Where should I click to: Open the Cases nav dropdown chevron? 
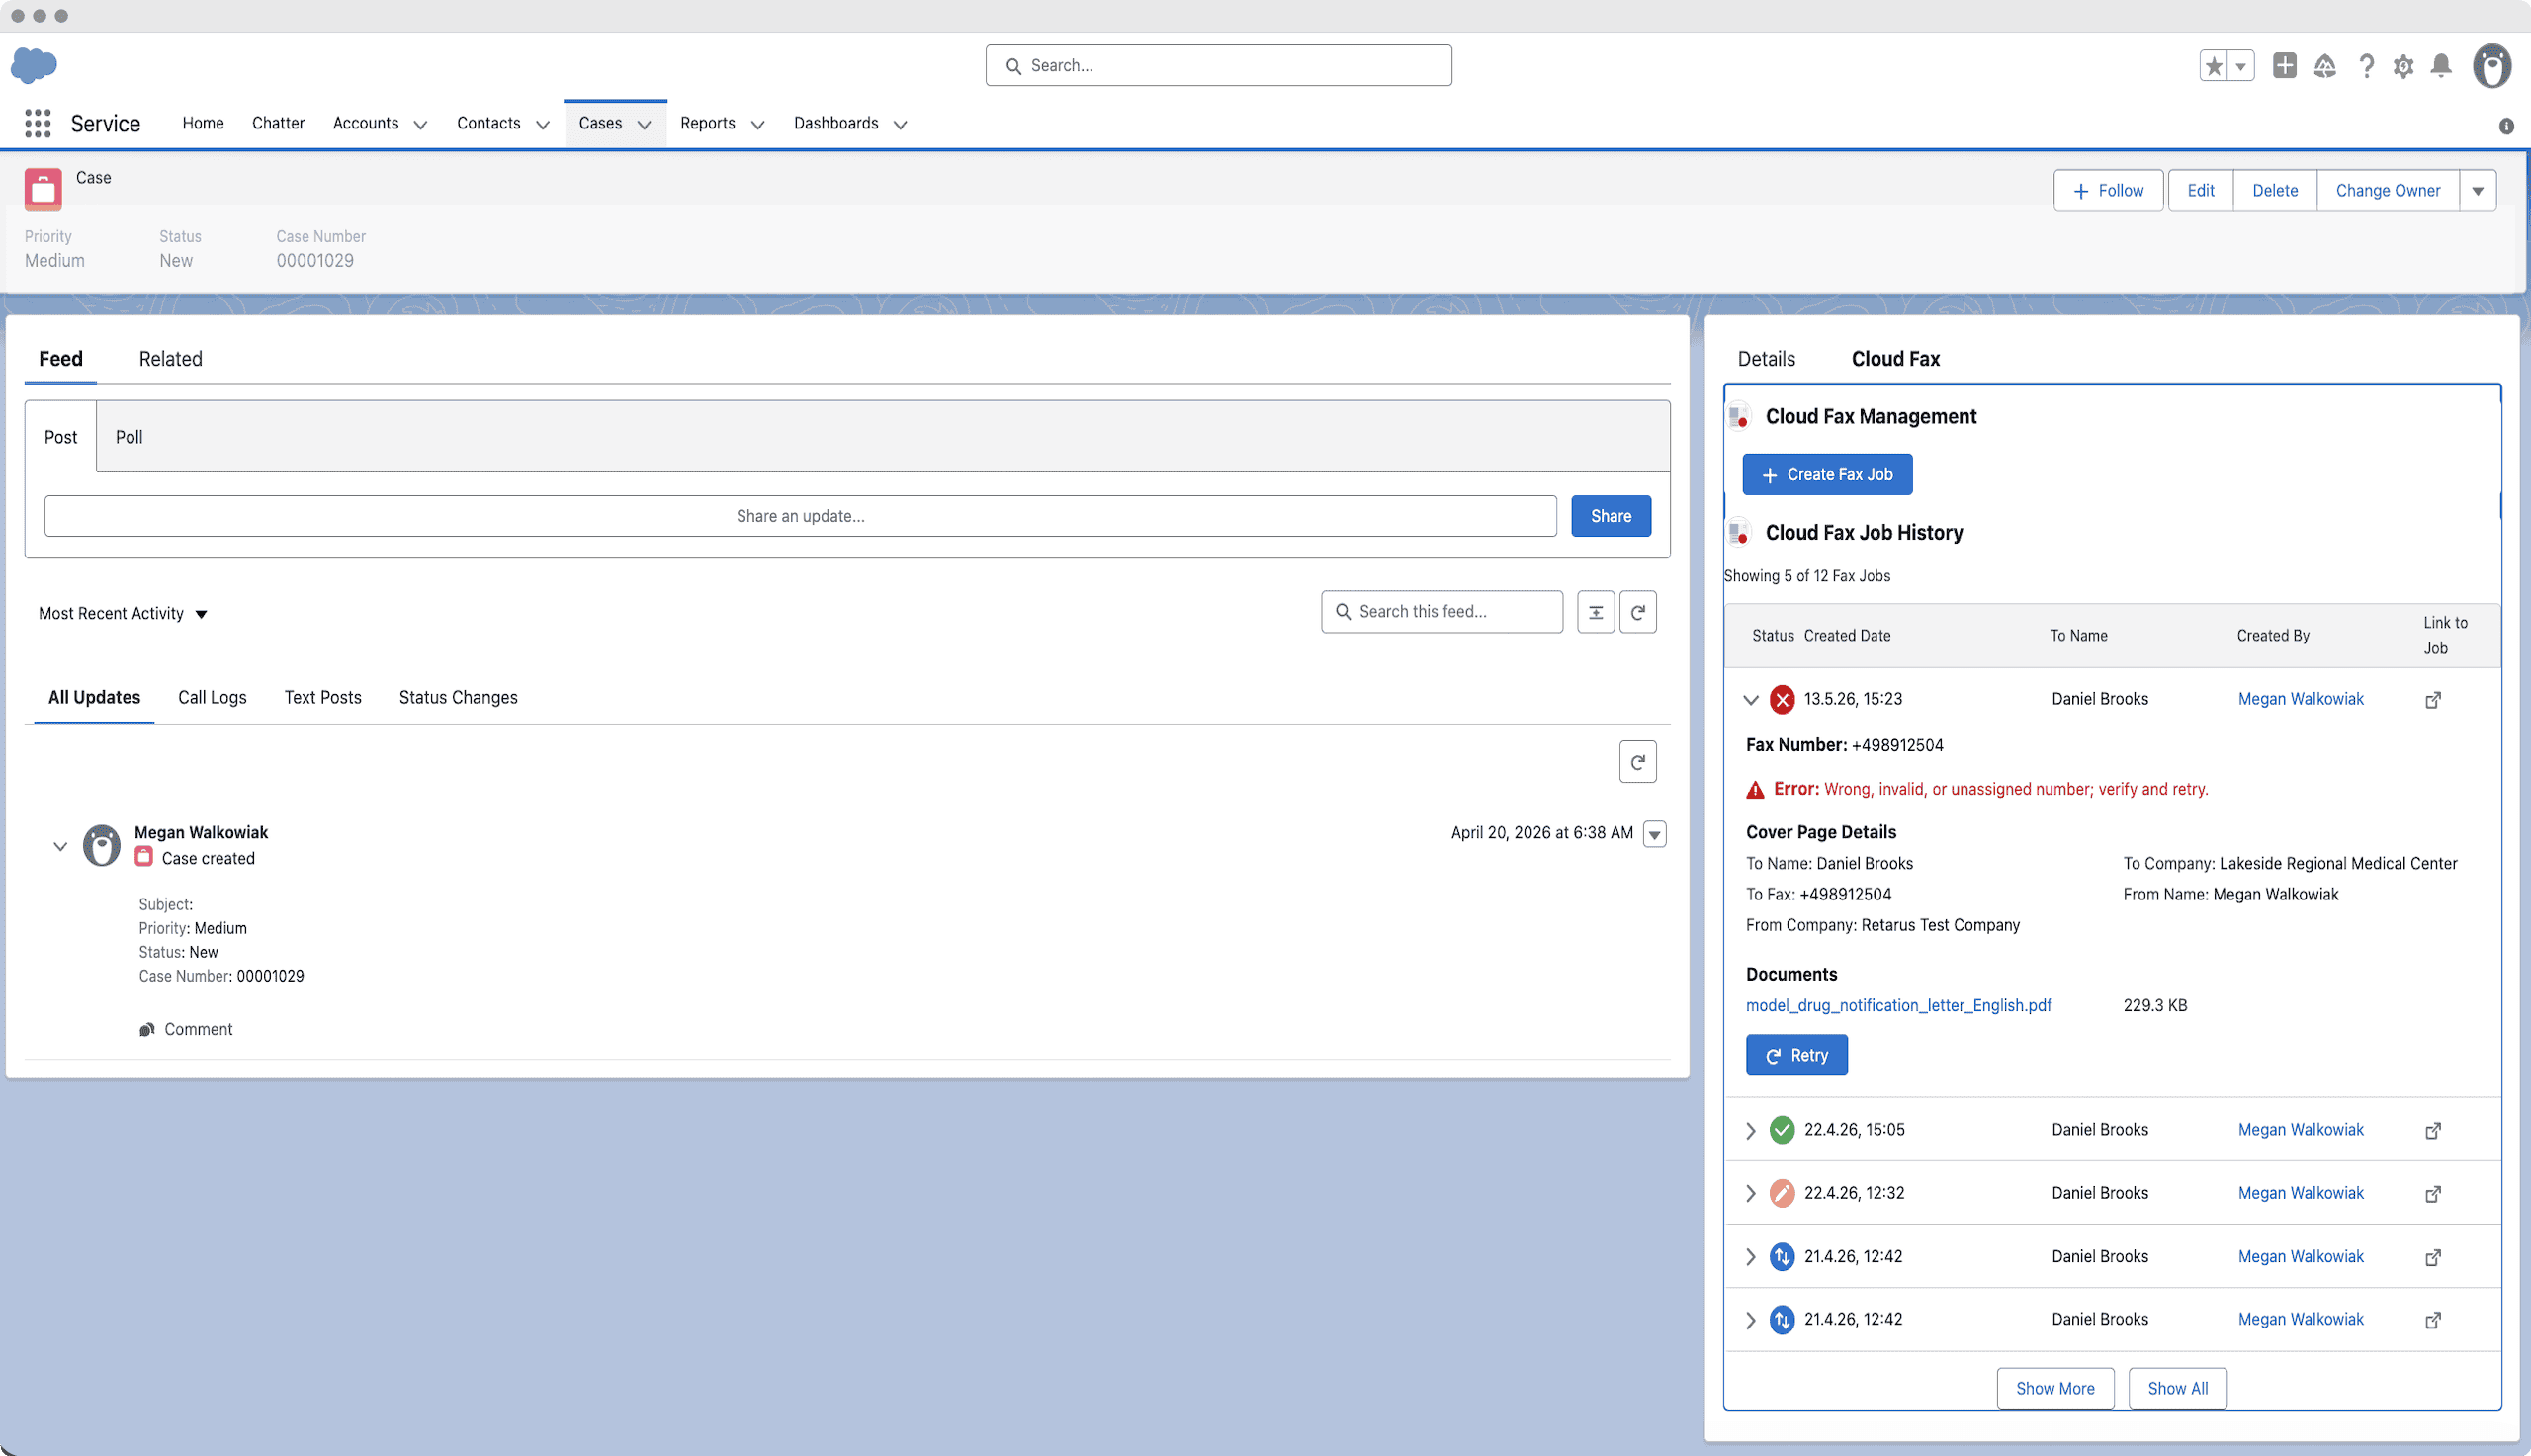coord(645,125)
